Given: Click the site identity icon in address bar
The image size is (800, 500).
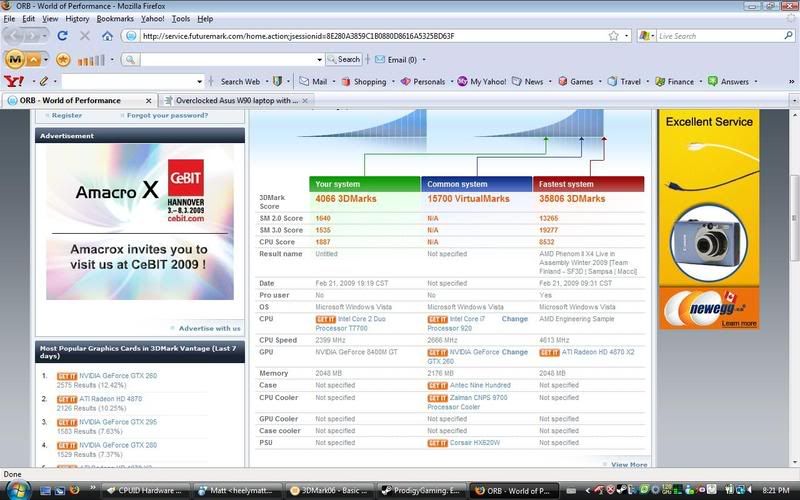Looking at the screenshot, I should (131, 36).
